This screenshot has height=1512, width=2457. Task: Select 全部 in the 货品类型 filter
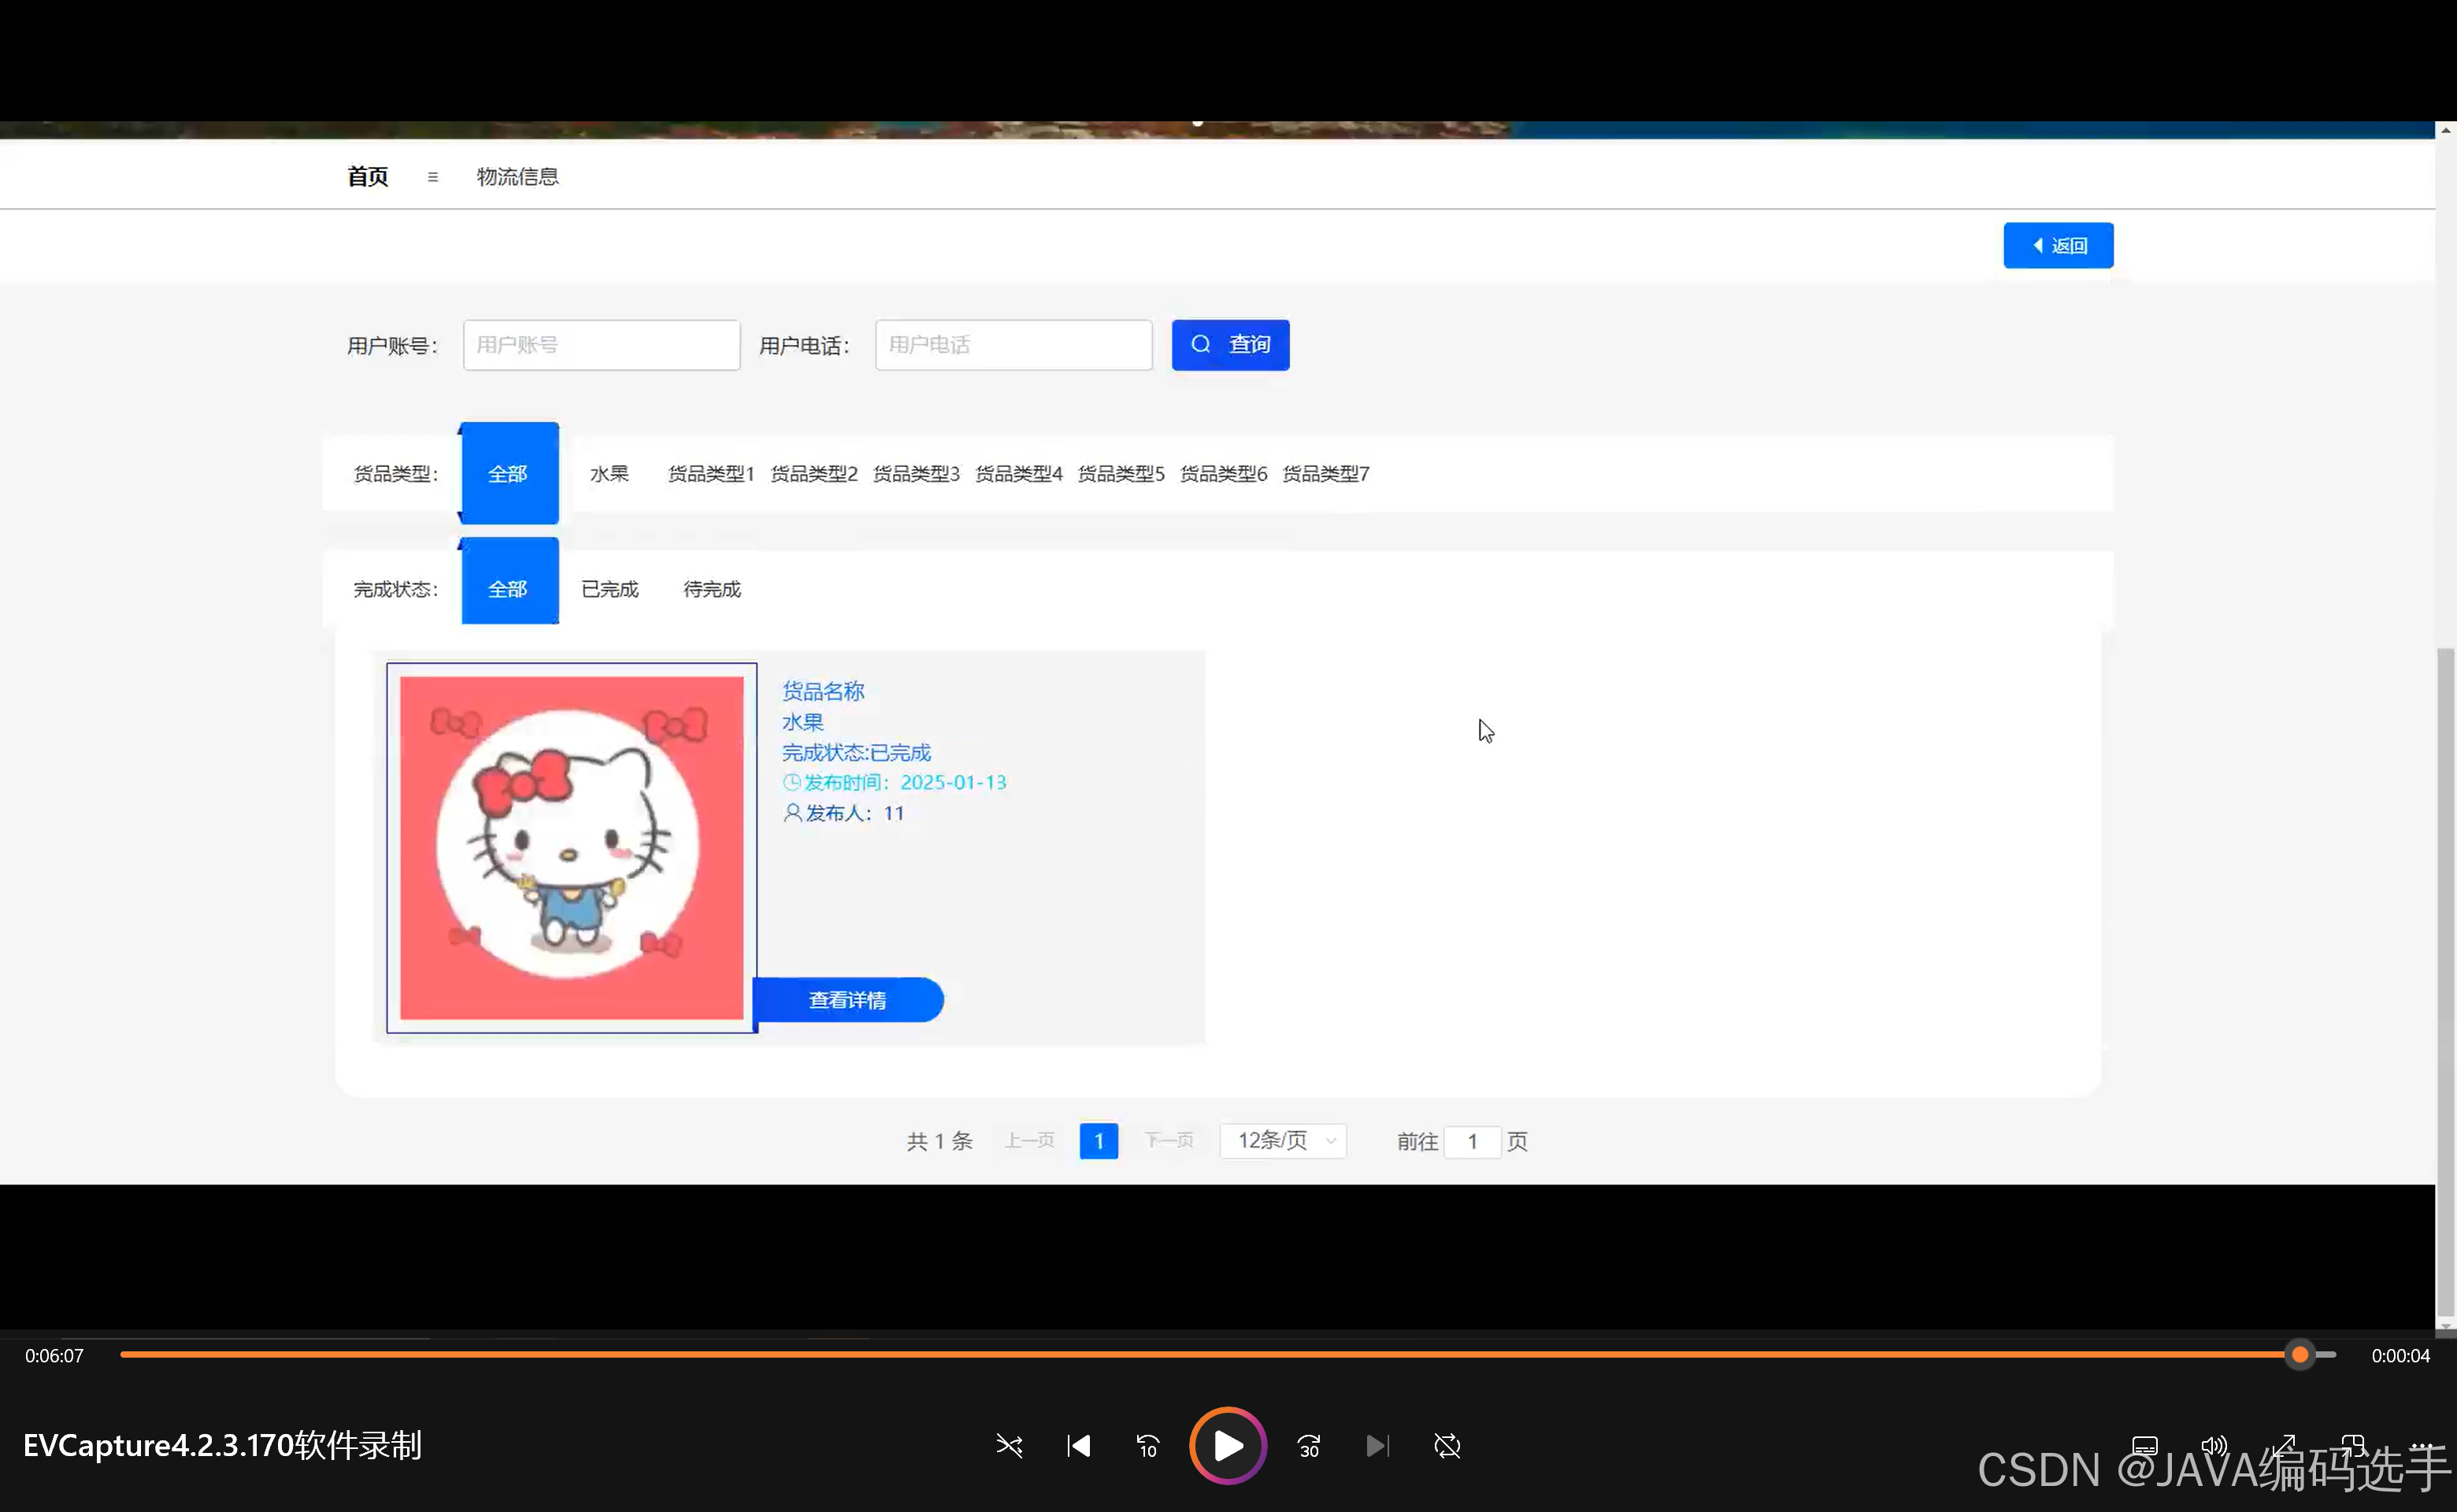pos(509,473)
